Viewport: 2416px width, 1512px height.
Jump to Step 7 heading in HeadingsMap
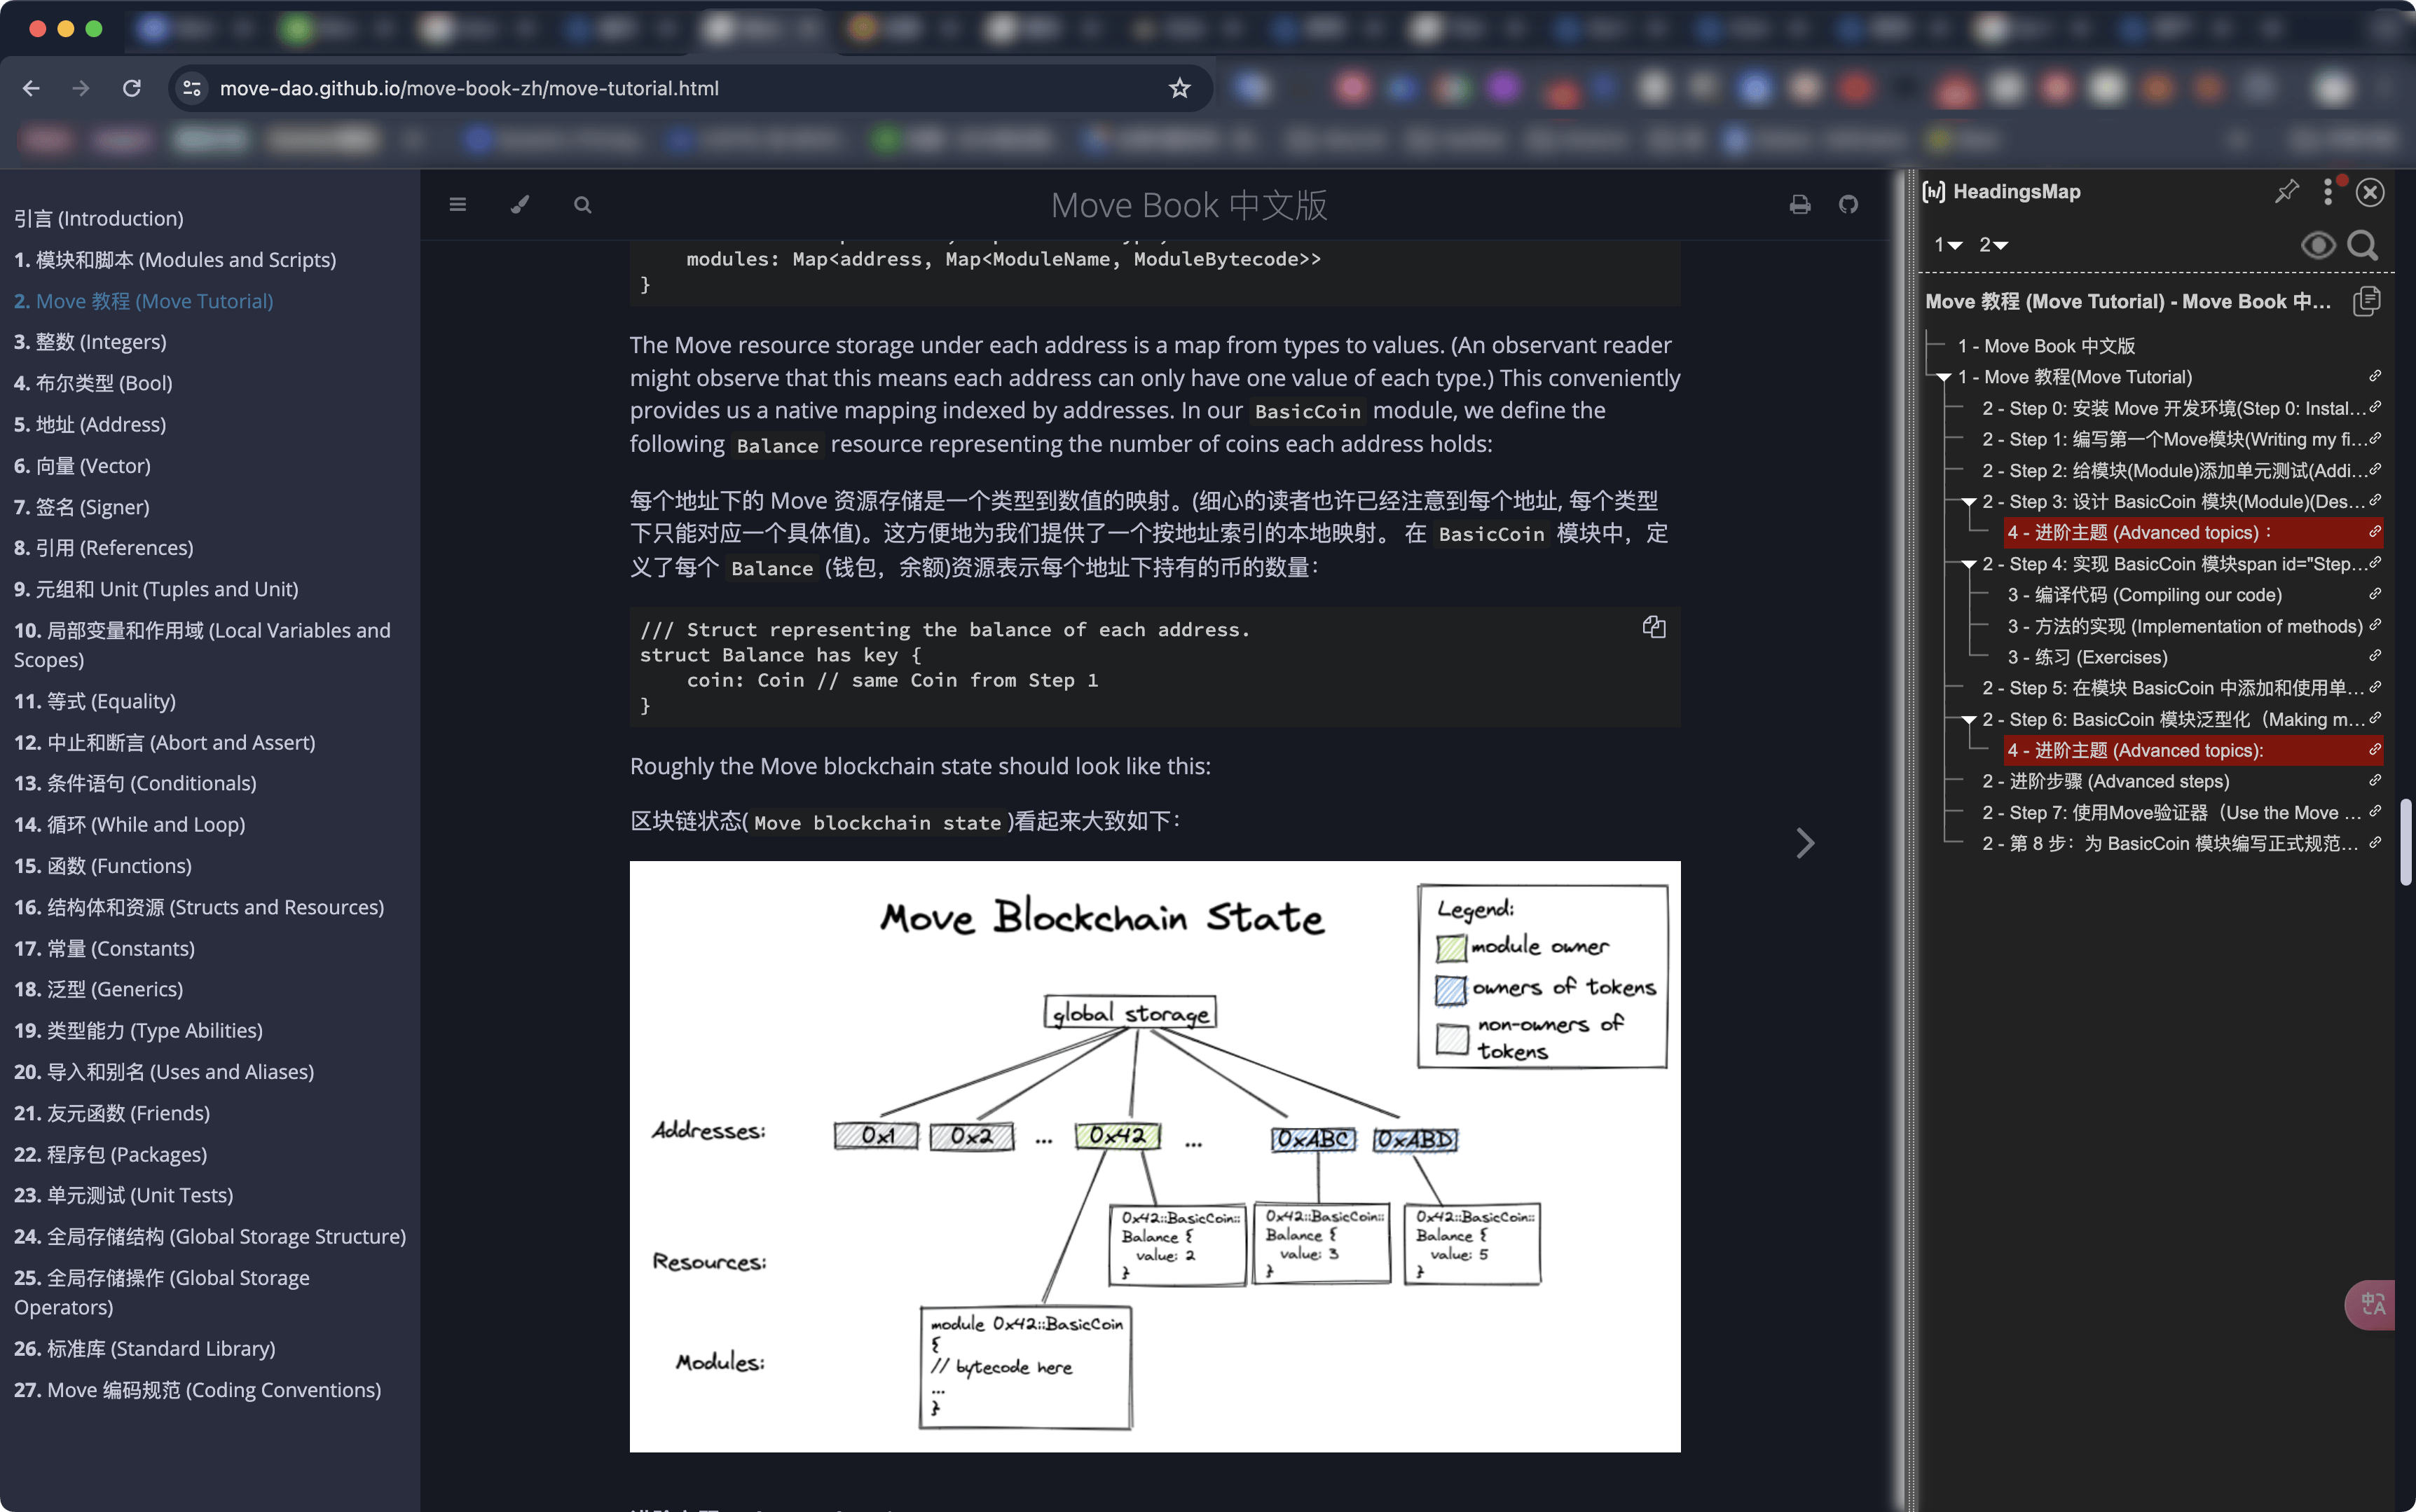pyautogui.click(x=2172, y=812)
